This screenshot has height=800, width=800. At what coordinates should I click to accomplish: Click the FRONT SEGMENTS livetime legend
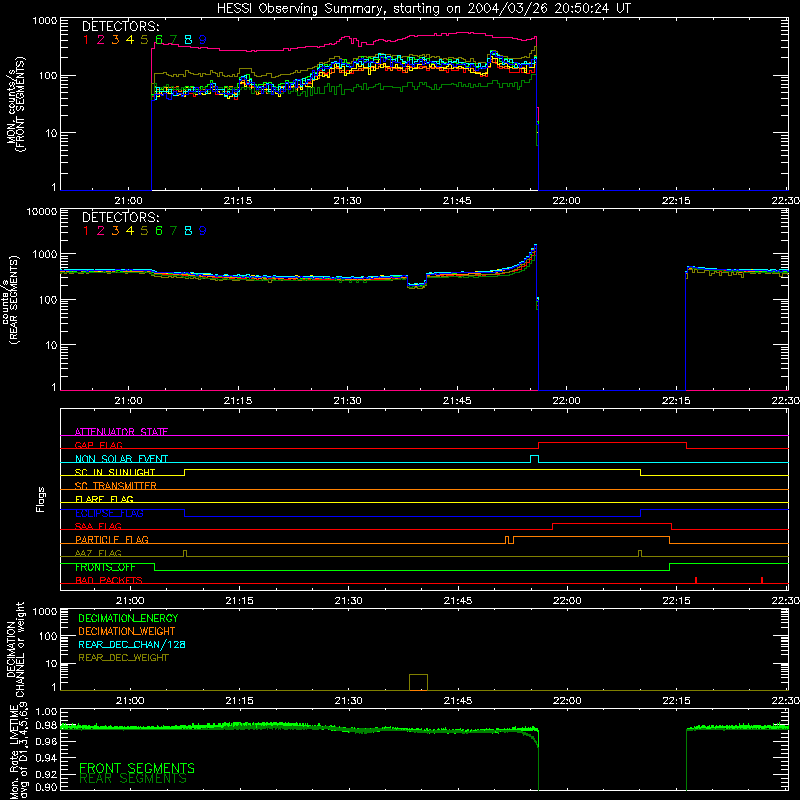137,768
